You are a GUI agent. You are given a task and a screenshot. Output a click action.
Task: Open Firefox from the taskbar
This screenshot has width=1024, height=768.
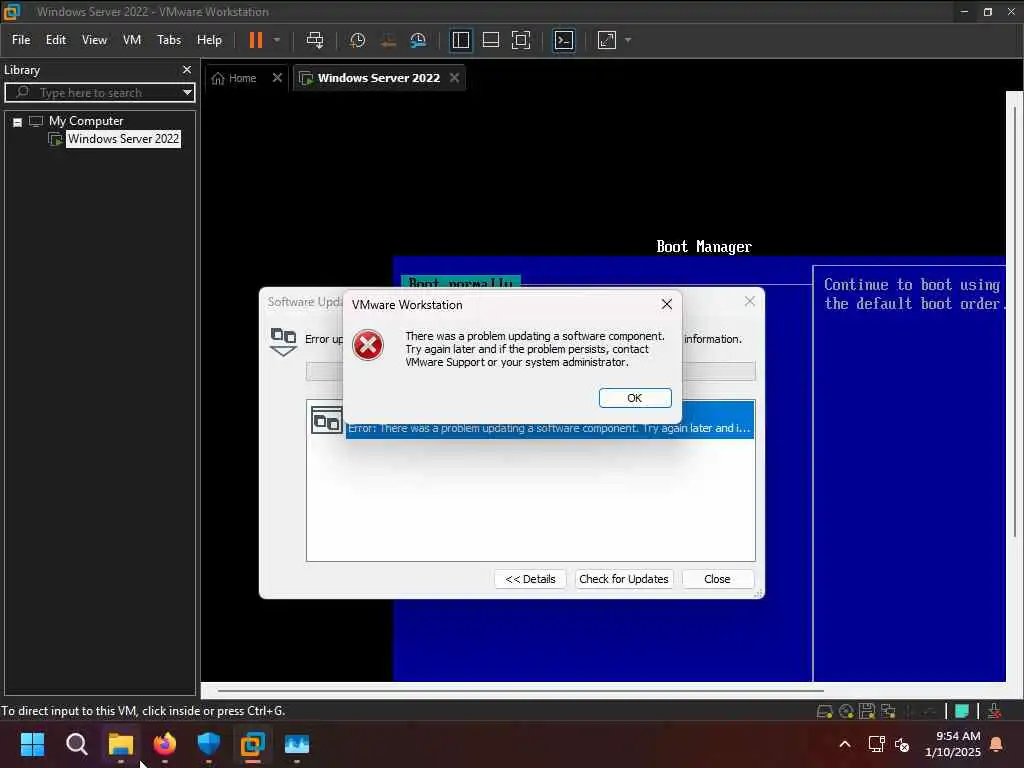point(165,744)
